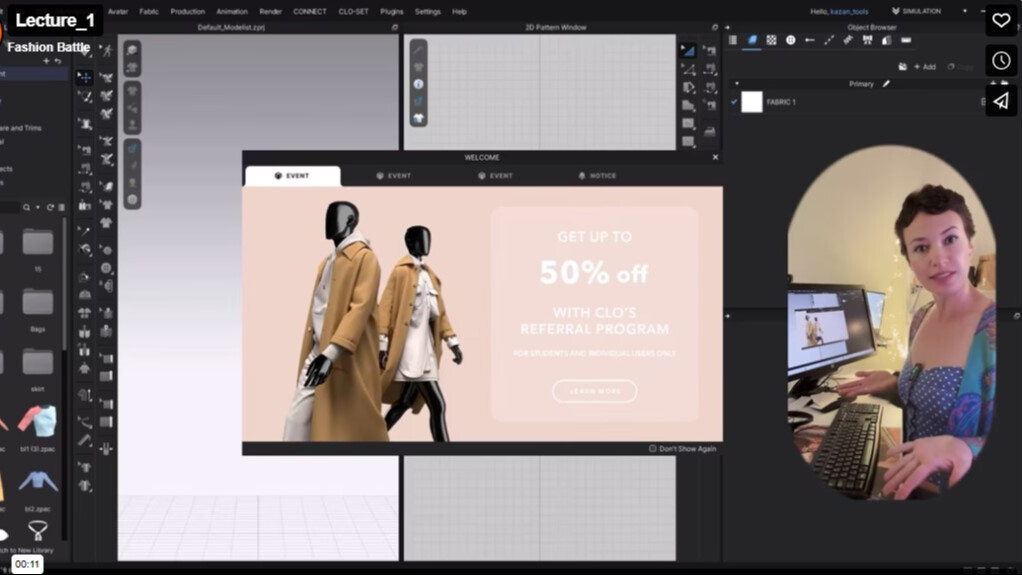Select the transform/move tool in 3D toolbar
The height and width of the screenshot is (575, 1022).
tap(84, 77)
